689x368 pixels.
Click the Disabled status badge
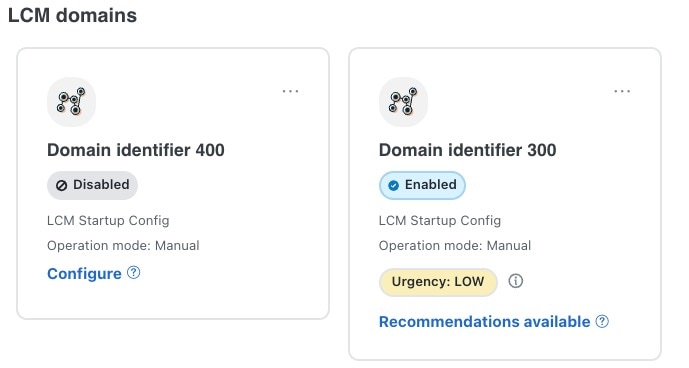pos(92,185)
